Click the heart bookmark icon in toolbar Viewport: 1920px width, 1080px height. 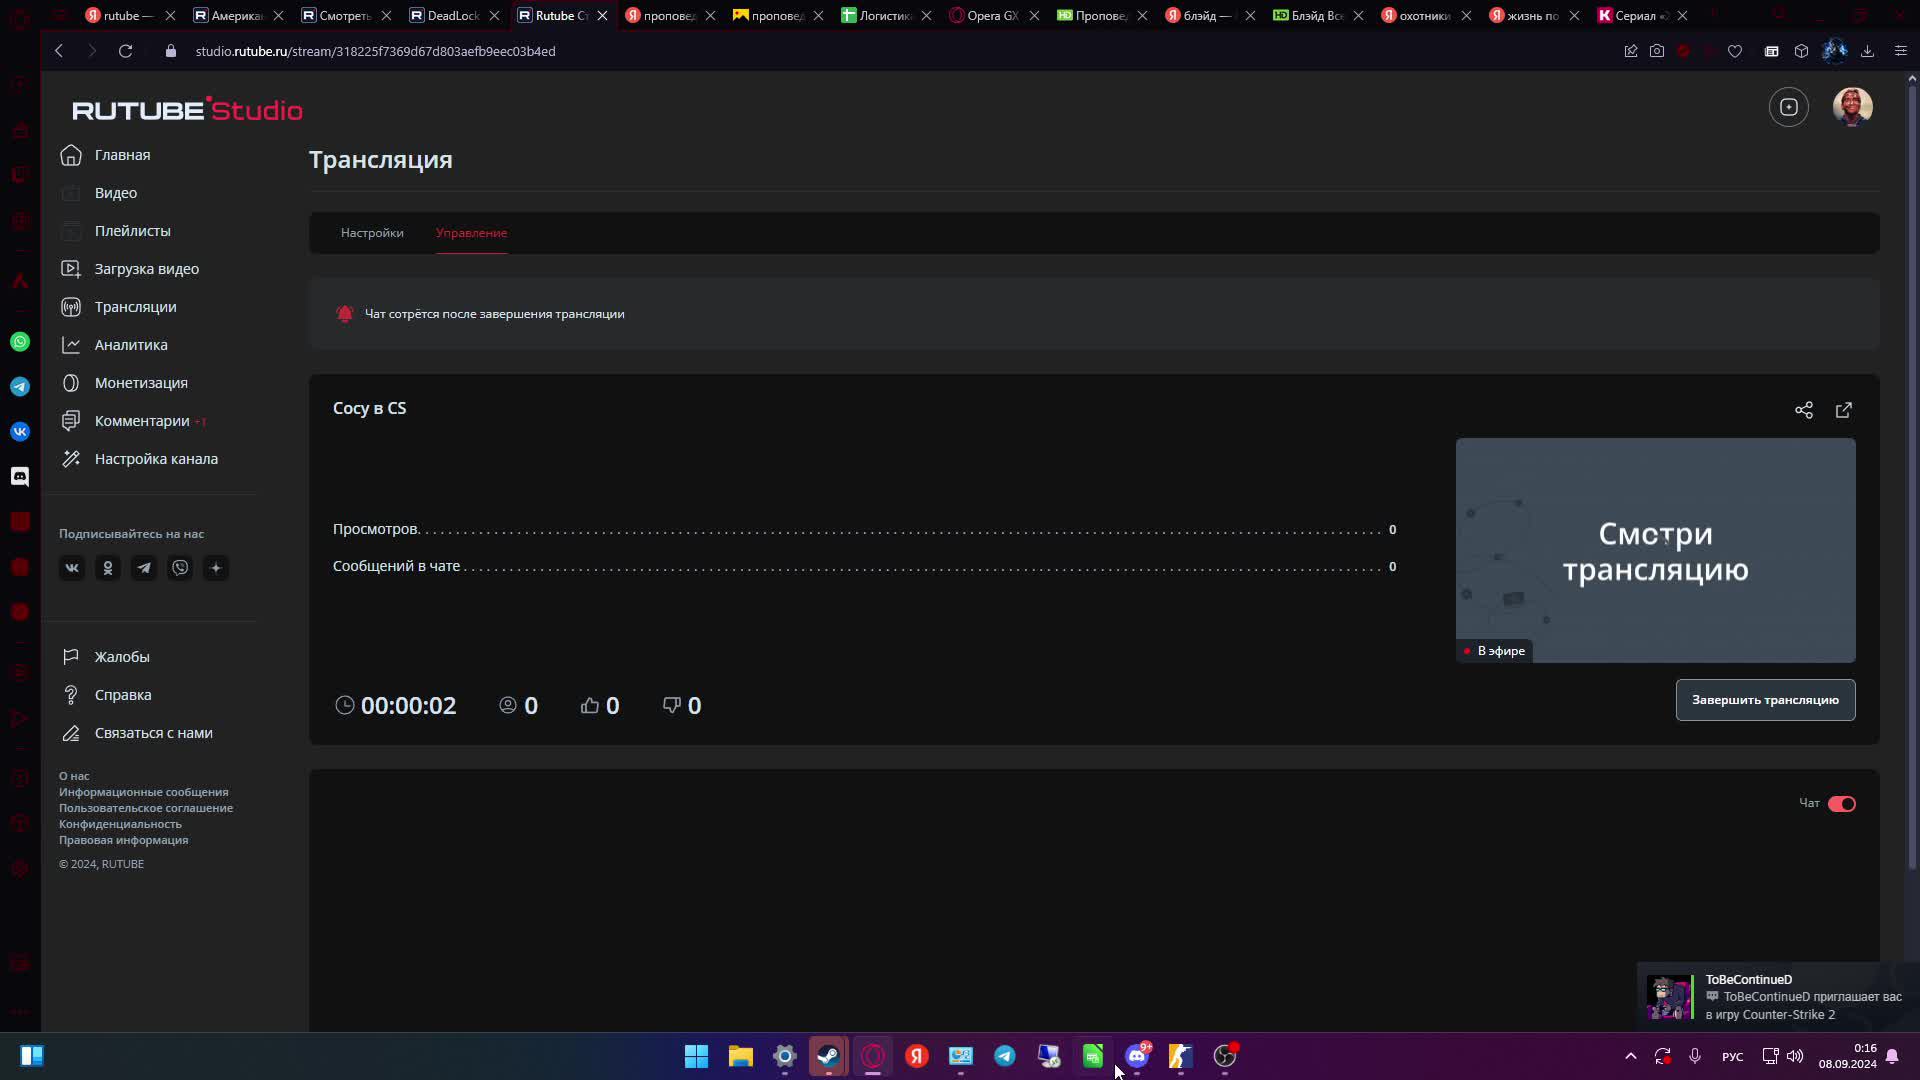[1735, 51]
